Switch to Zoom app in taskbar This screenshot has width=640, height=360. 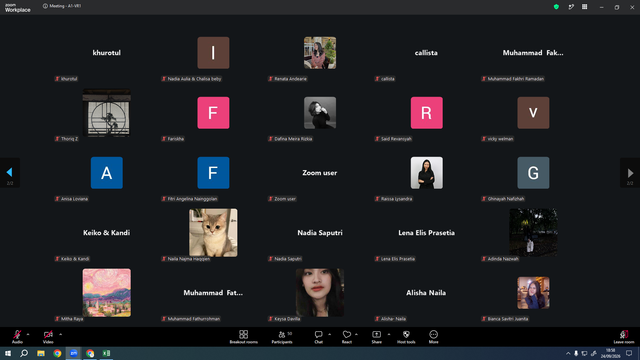point(73,353)
